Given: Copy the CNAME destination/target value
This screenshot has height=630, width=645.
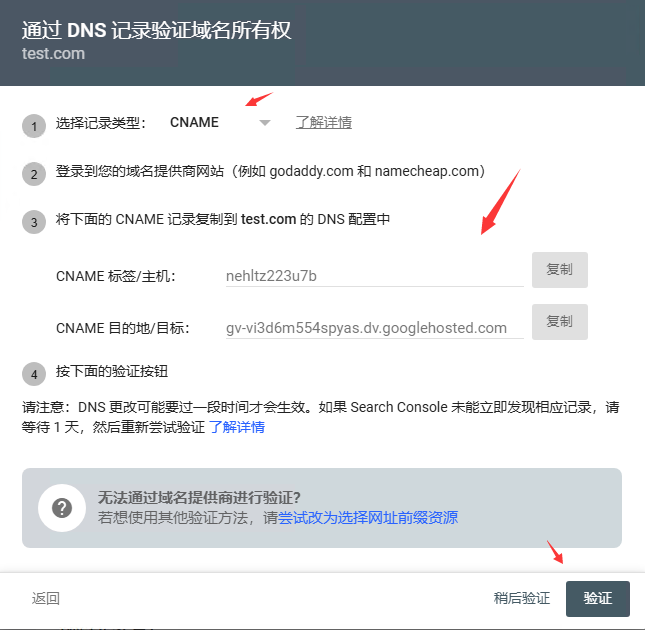Looking at the screenshot, I should [x=559, y=322].
